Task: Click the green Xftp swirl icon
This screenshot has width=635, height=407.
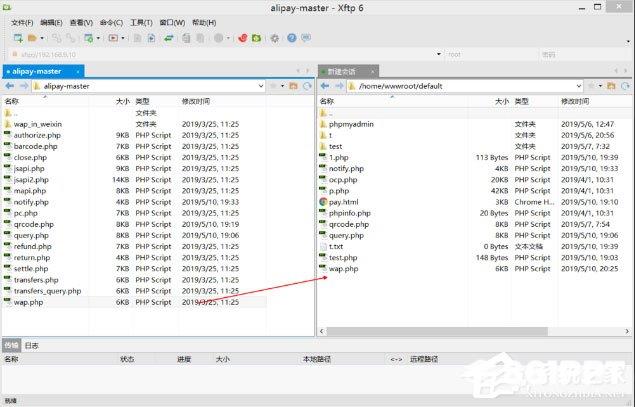Action: pos(256,38)
